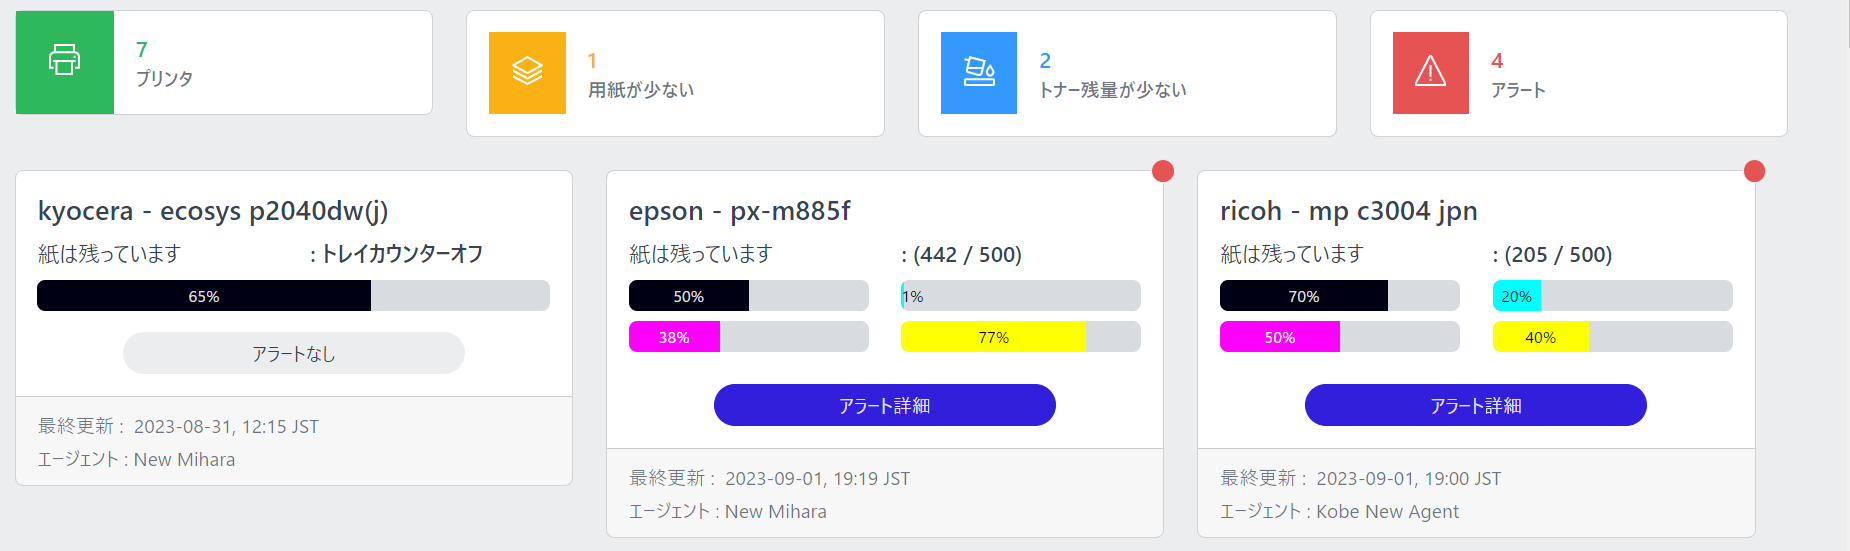Open the アラート count summary card
The image size is (1850, 551).
pos(1579,74)
